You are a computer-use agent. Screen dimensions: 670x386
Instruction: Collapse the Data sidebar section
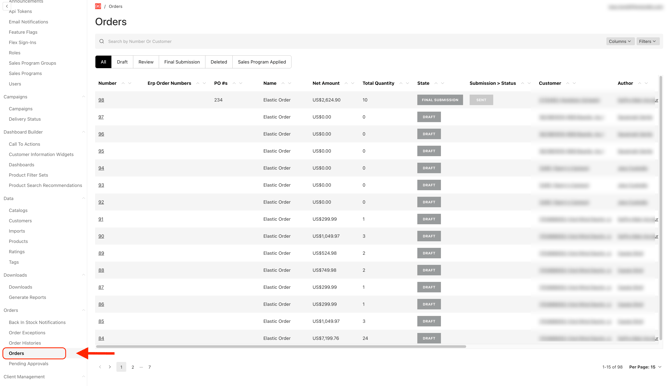[83, 198]
